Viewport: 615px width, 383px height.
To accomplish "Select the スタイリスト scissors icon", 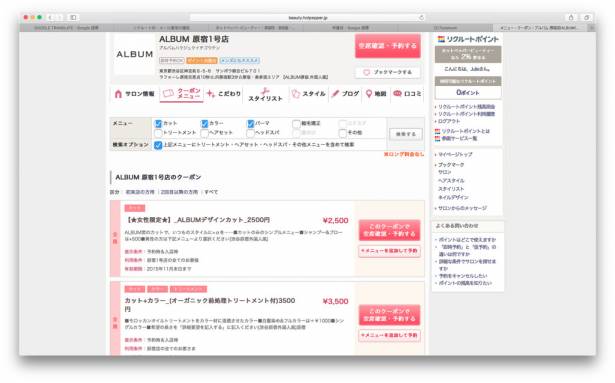I will click(265, 91).
